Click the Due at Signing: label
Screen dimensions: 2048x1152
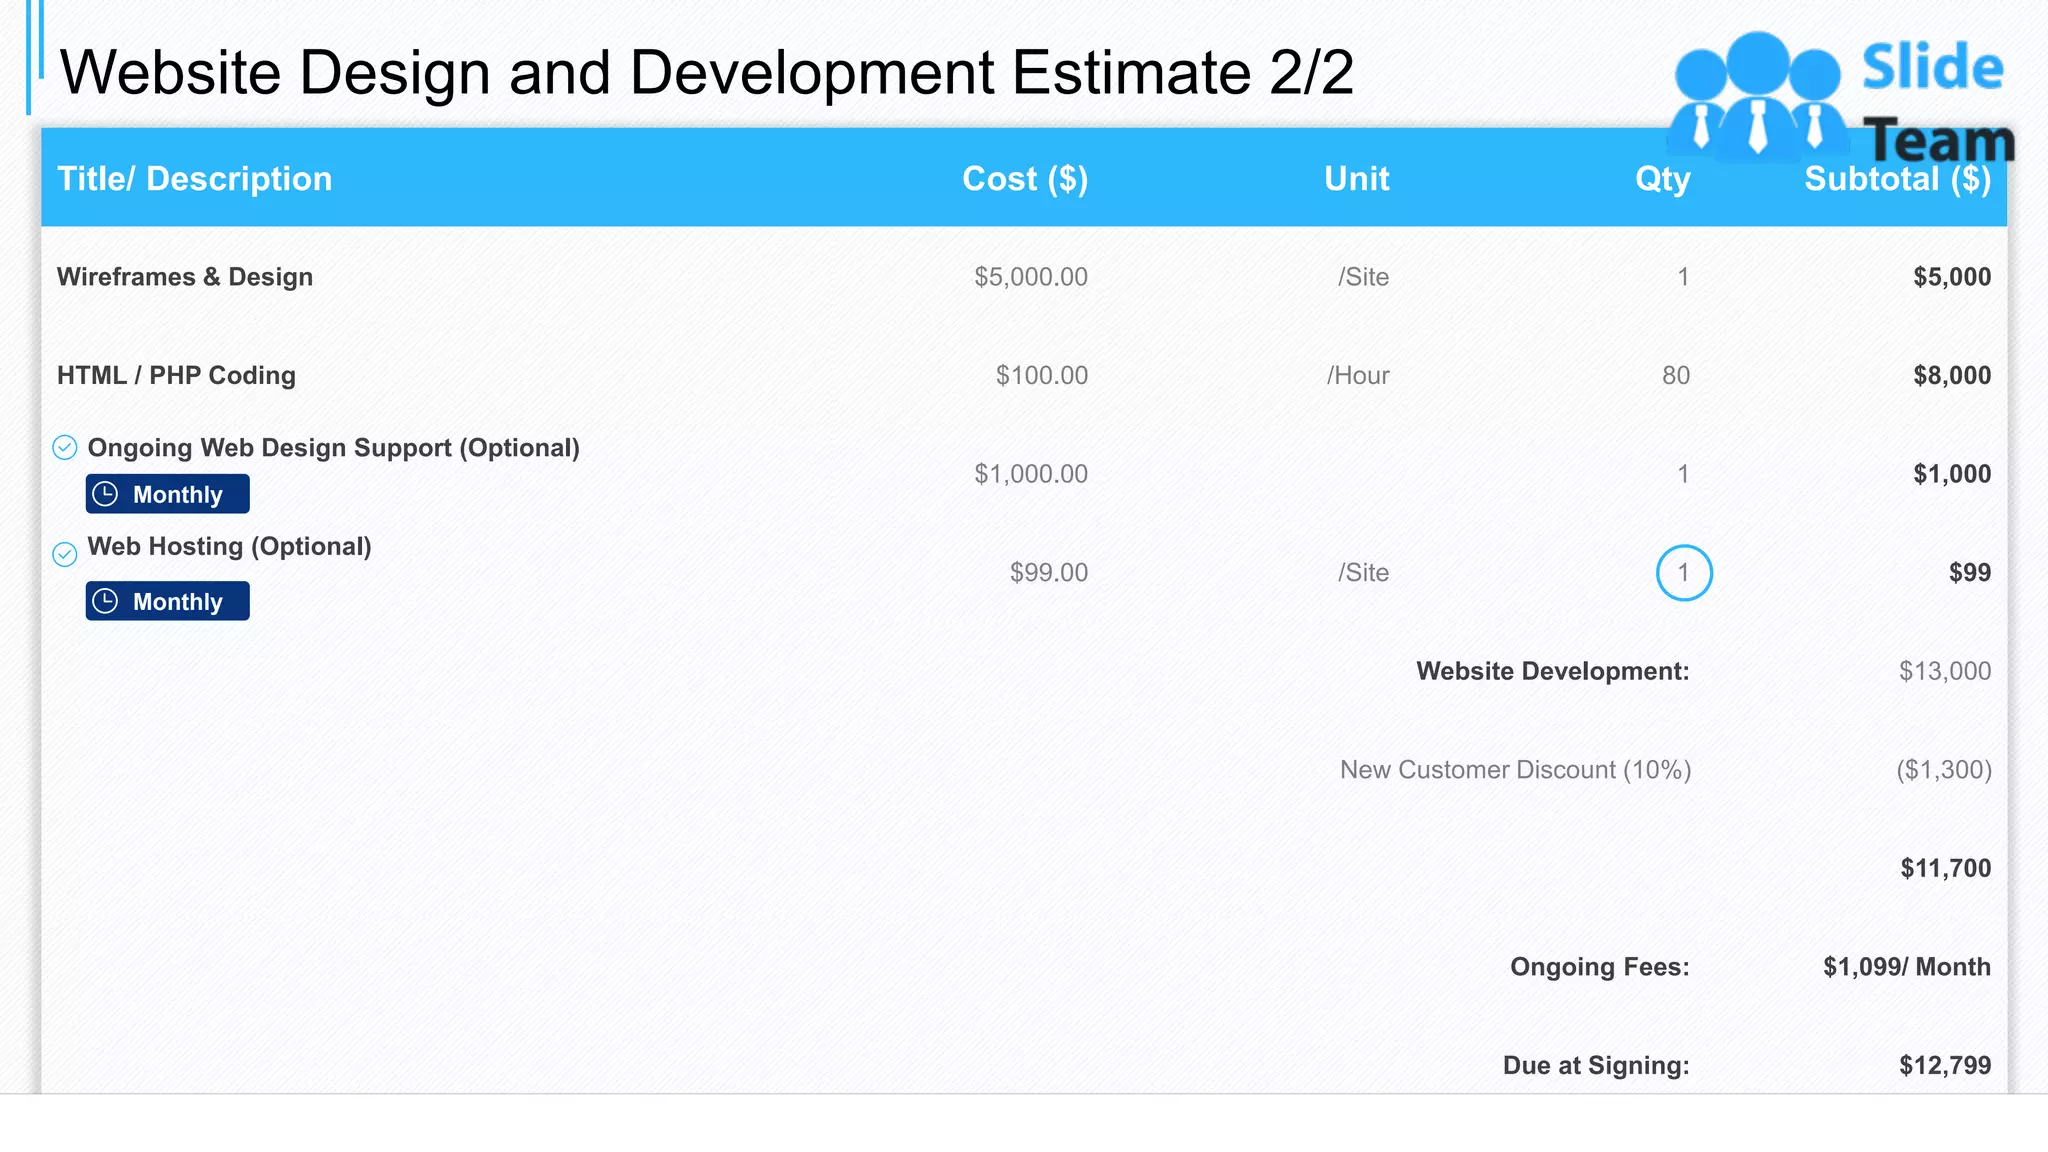(x=1596, y=1066)
